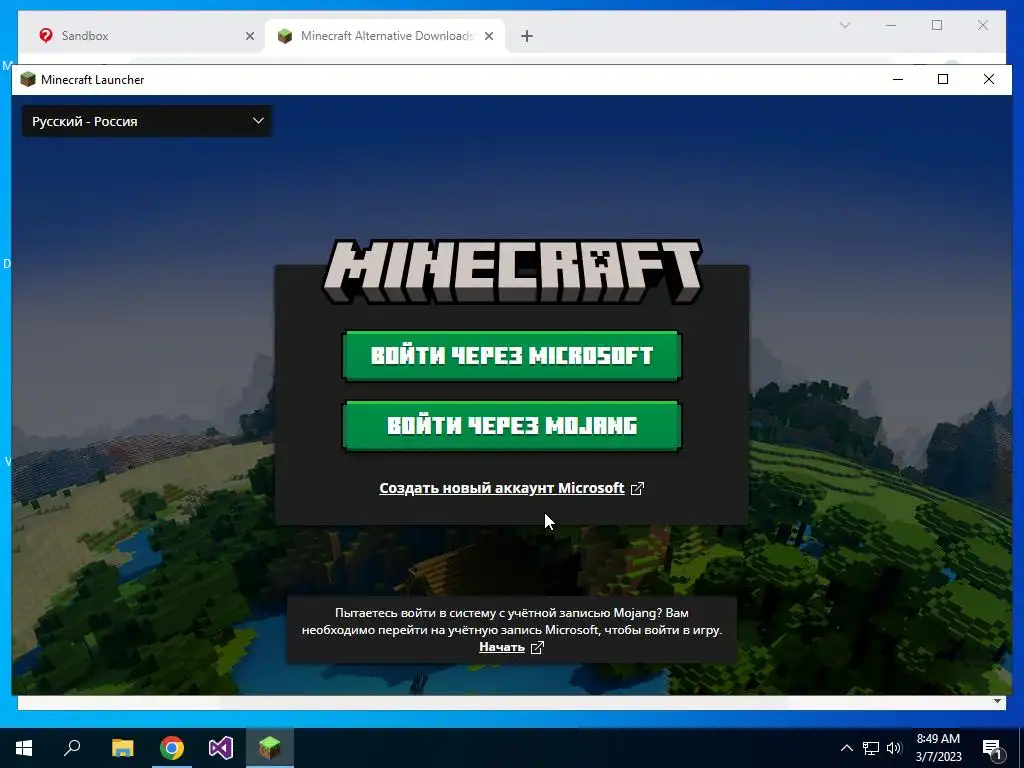Close the Minecraft Alternative Downloads tab
Viewport: 1024px width, 768px height.
point(488,36)
